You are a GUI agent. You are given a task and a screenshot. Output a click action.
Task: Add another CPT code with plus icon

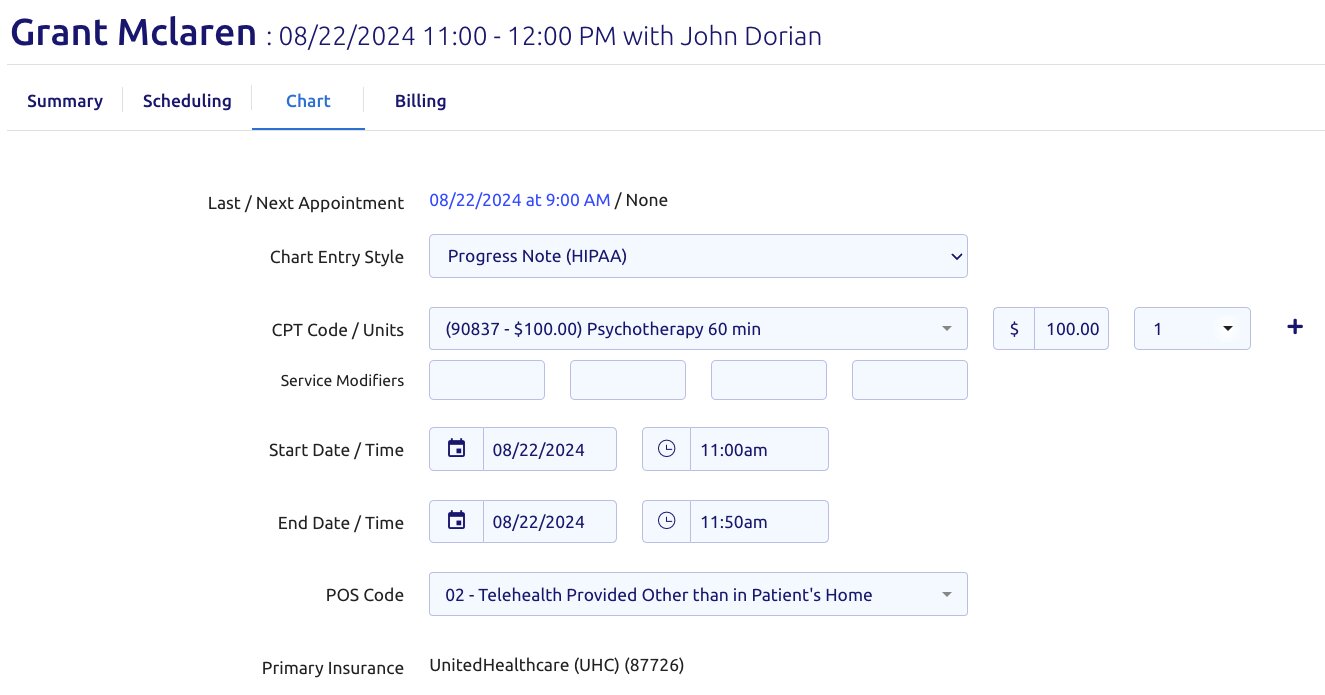(x=1294, y=327)
